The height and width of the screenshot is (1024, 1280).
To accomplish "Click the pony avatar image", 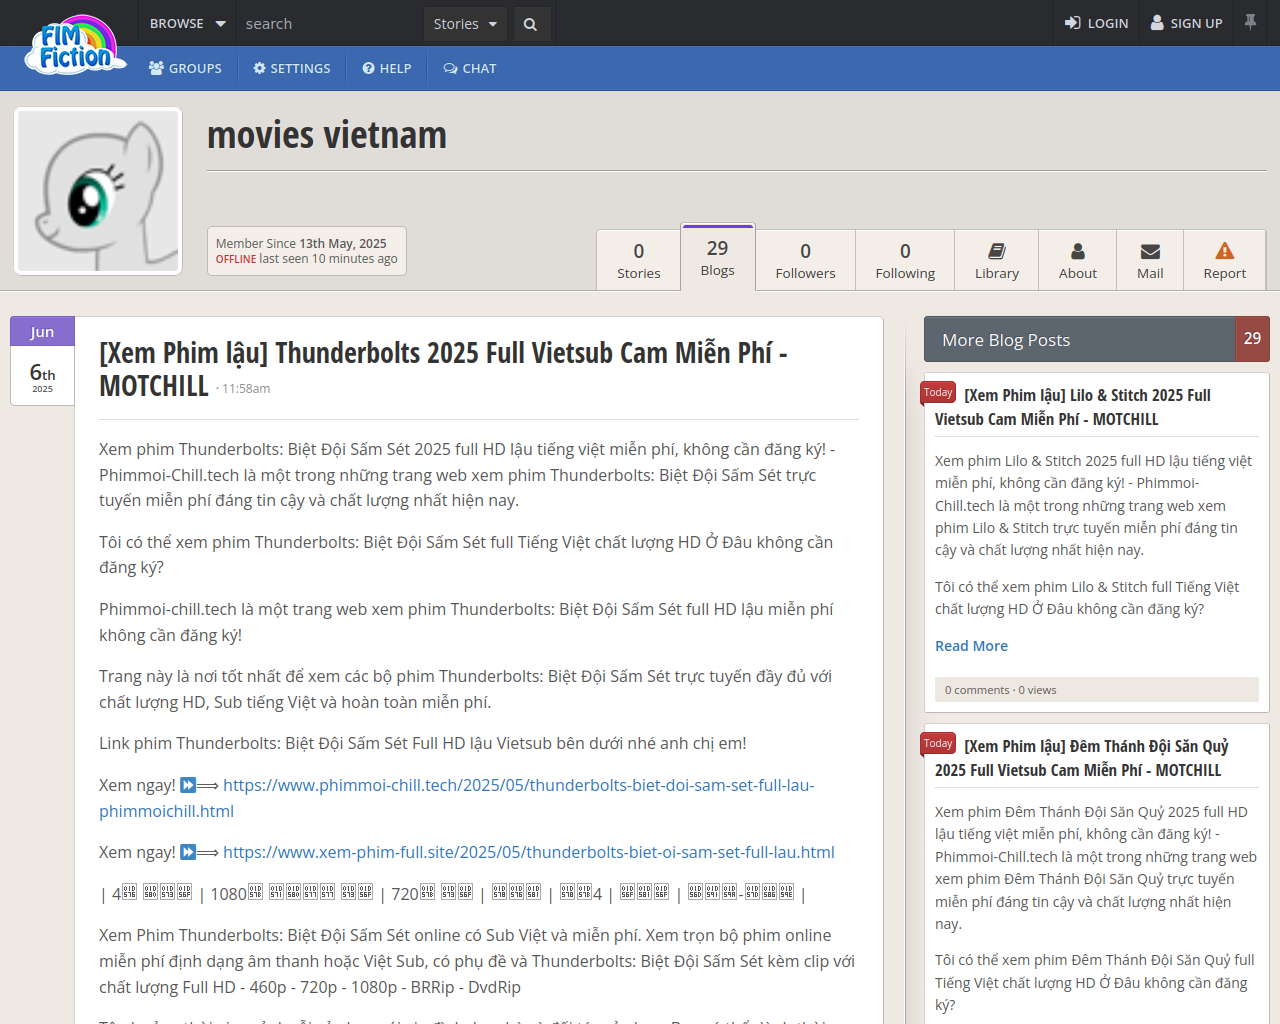I will click(x=98, y=191).
